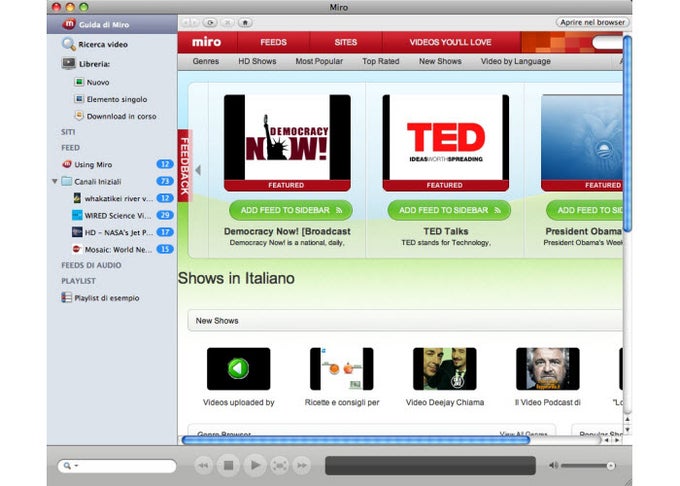680x486 pixels.
Task: Select New Shows submenu item
Action: click(440, 61)
